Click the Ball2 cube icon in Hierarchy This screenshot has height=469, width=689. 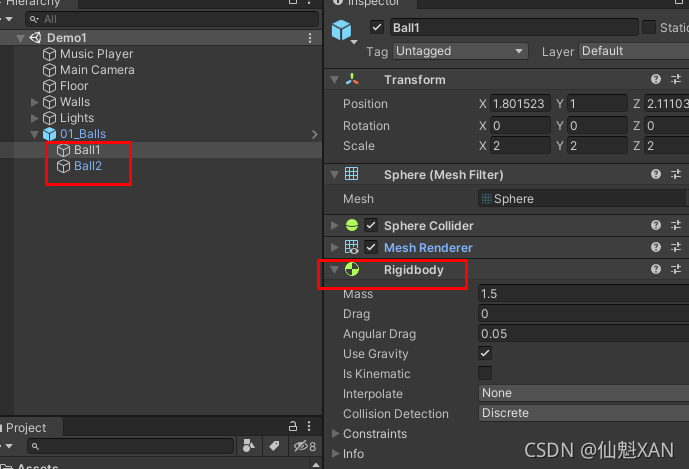pyautogui.click(x=63, y=166)
